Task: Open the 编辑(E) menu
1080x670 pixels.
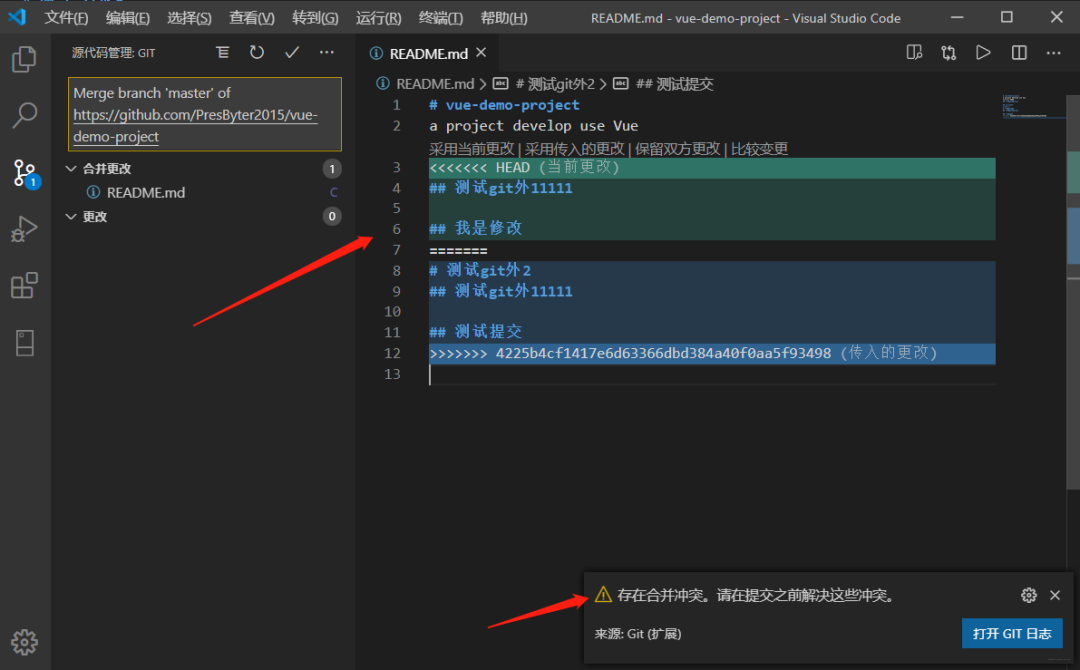Action: point(127,18)
